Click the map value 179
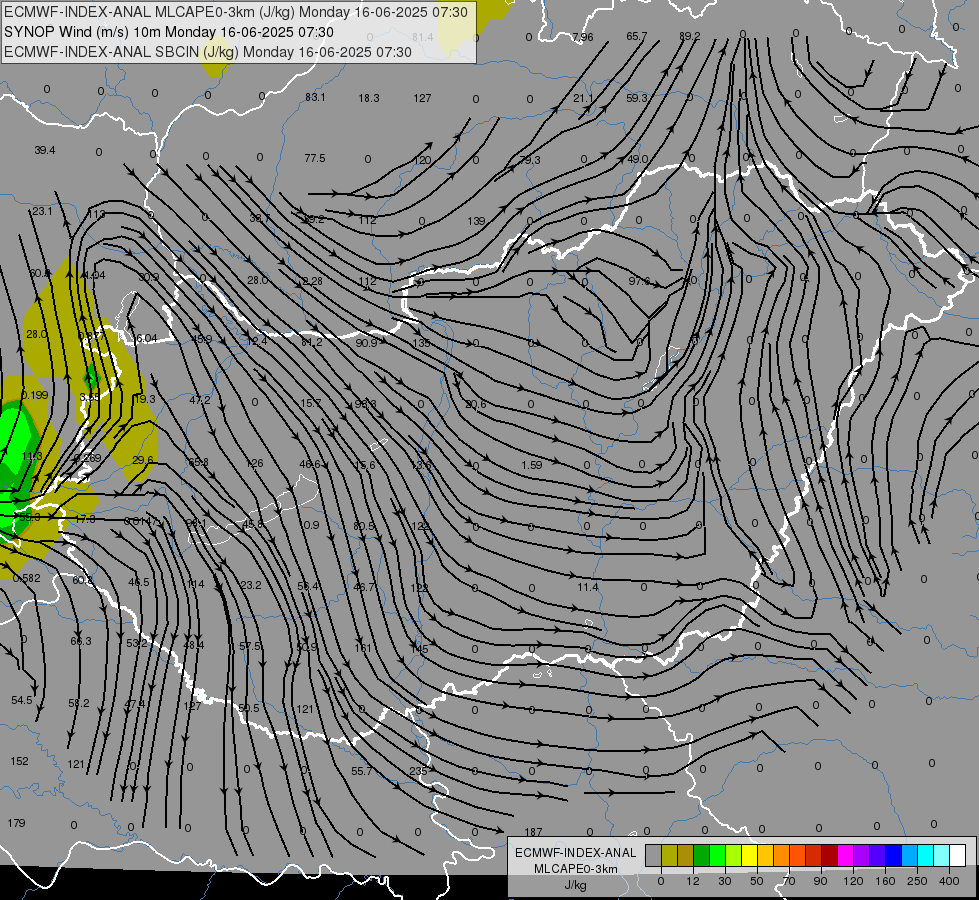 [x=16, y=823]
